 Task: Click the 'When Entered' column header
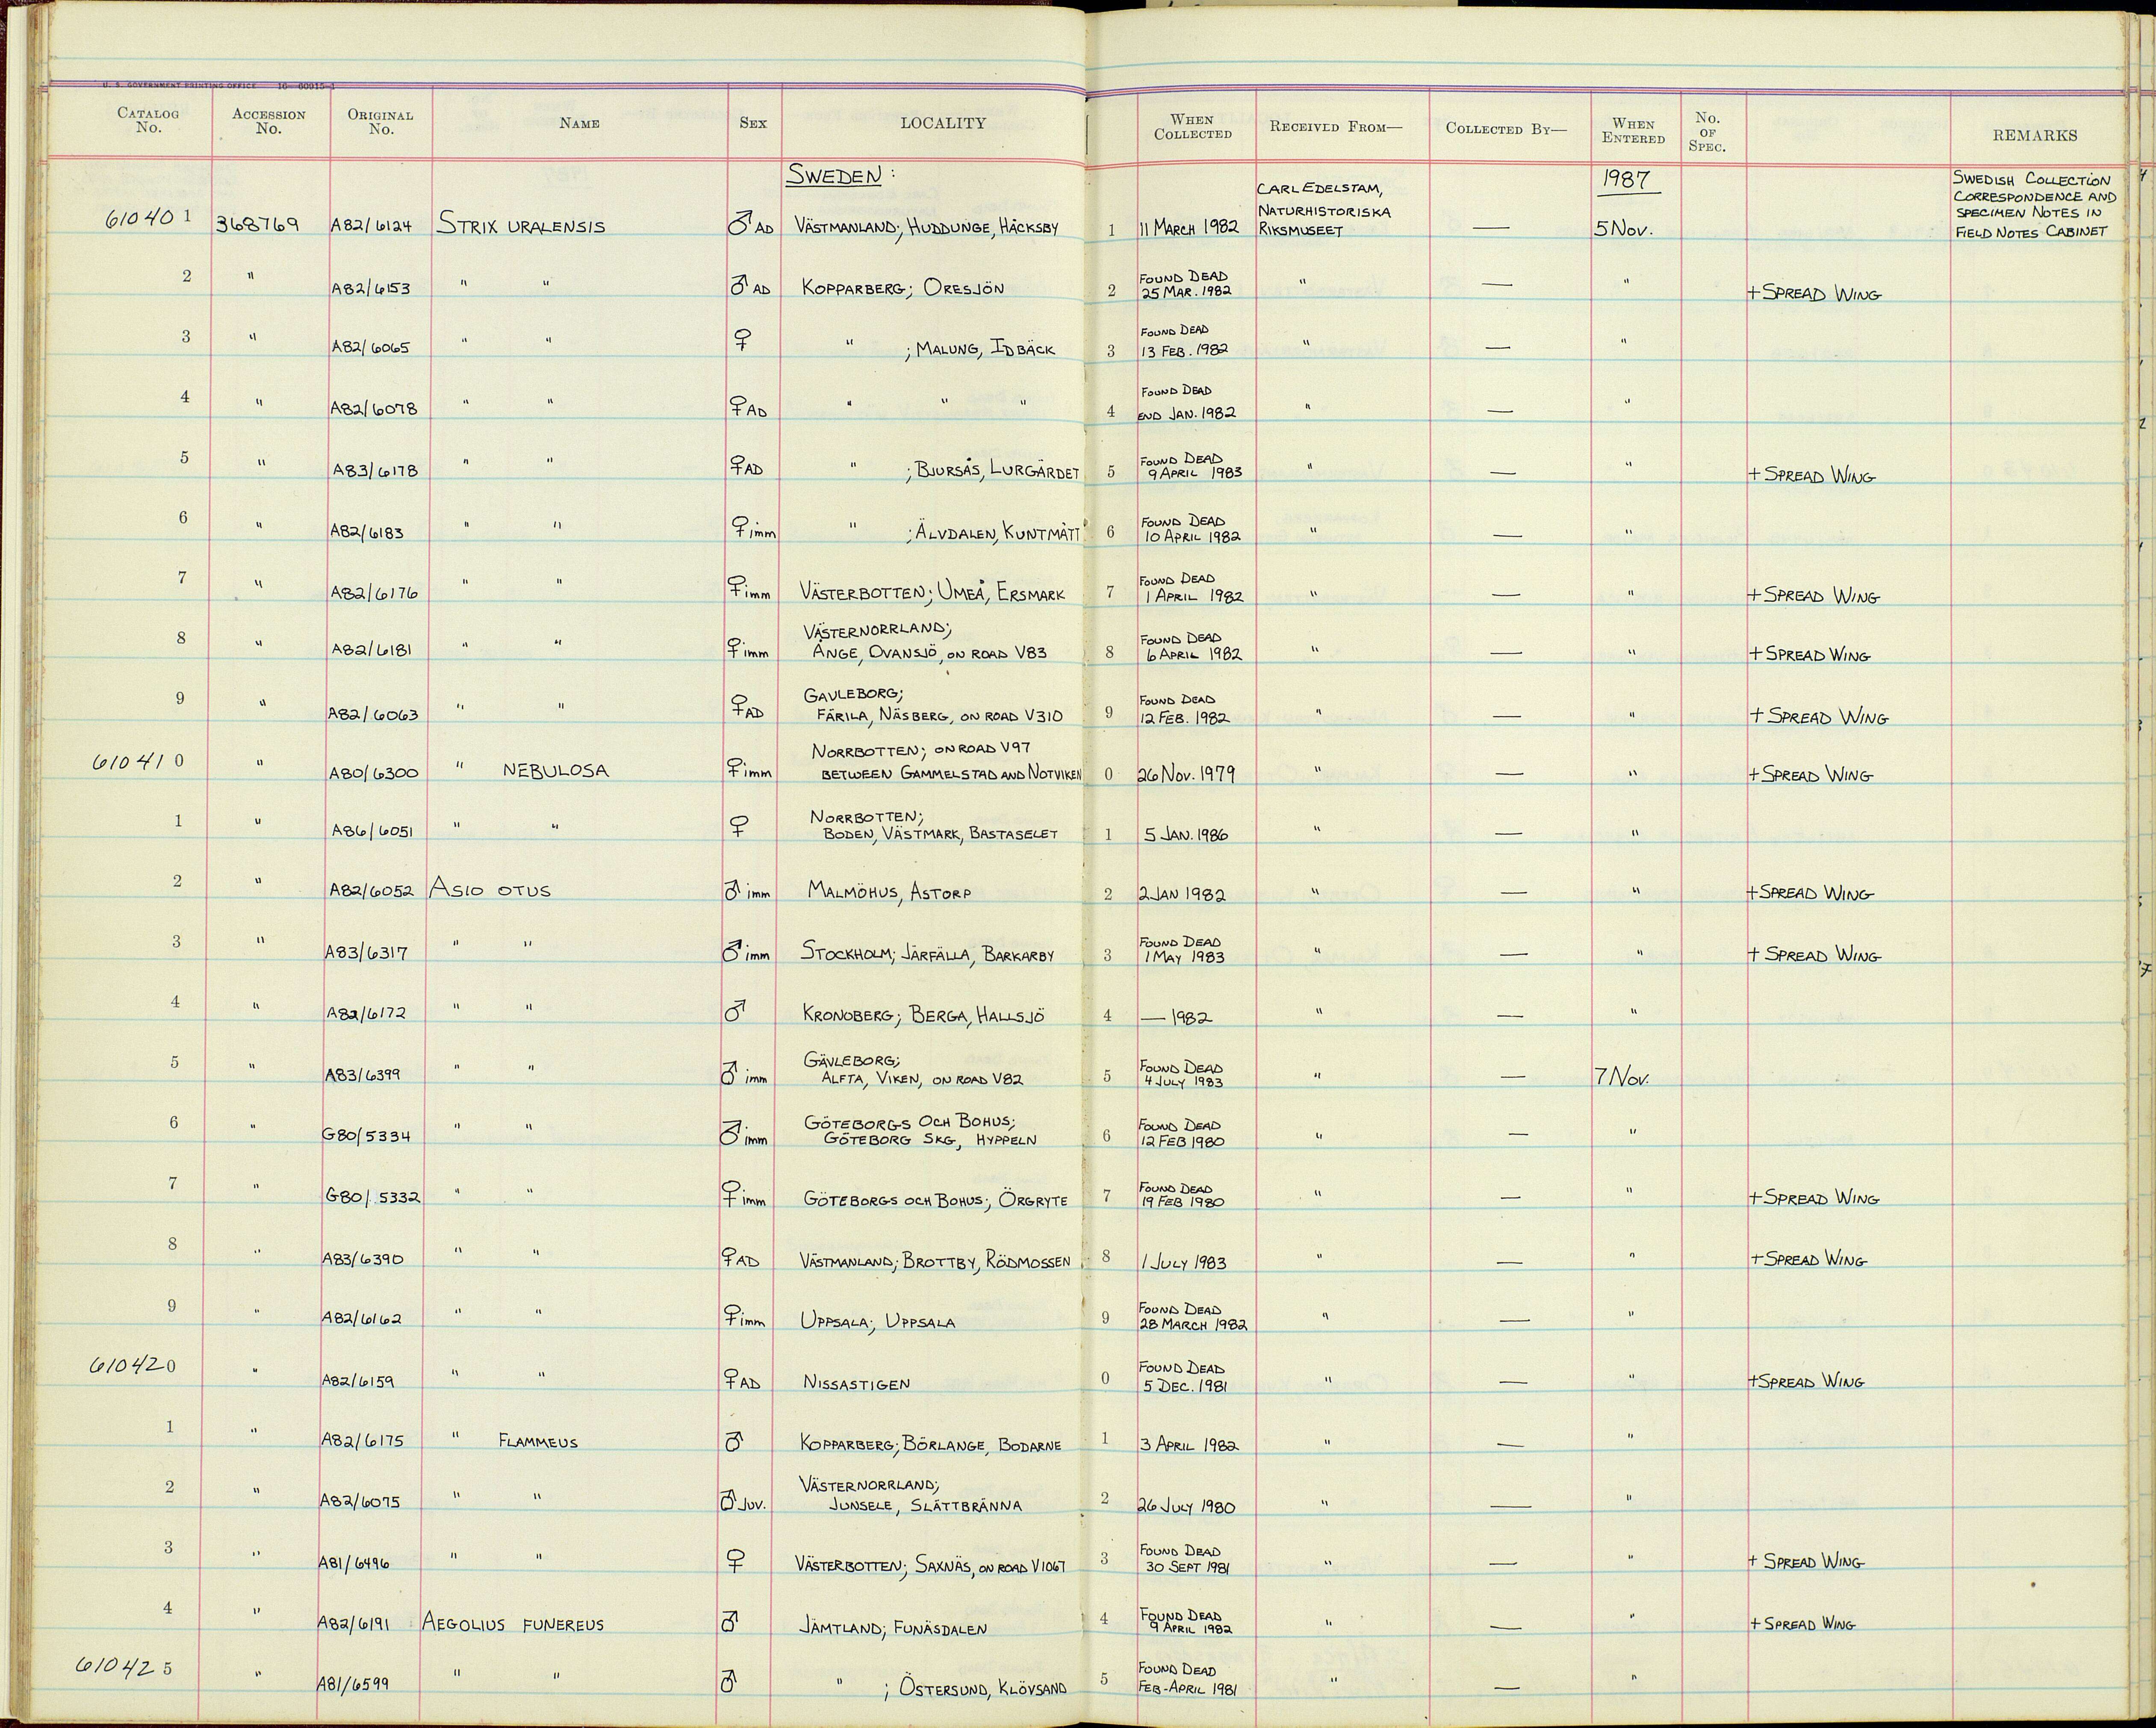[x=1633, y=131]
